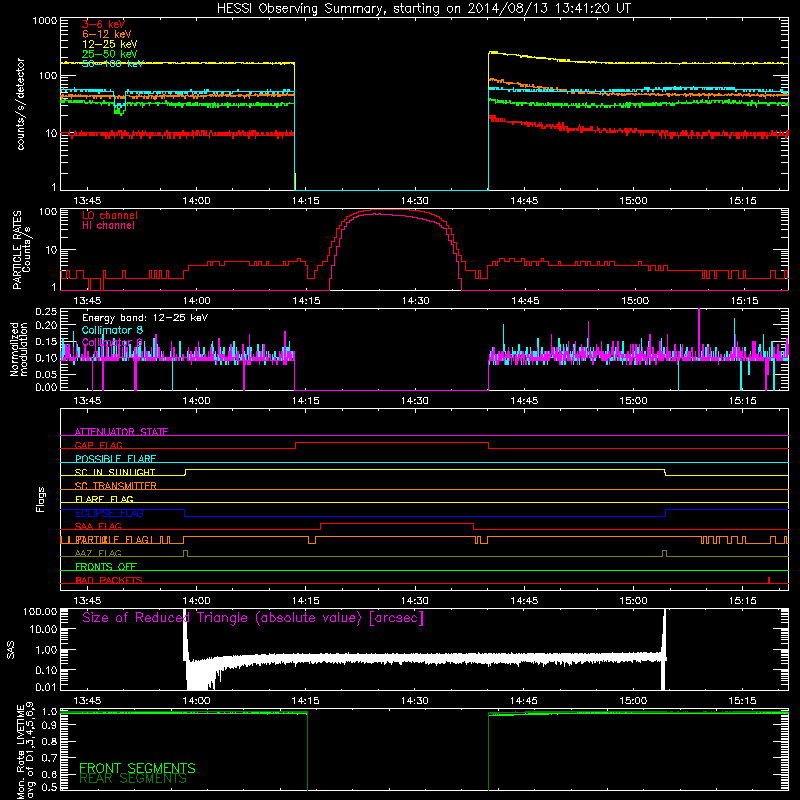800x800 pixels.
Task: Select the green 'FRONTS OFF' label
Action: tap(106, 566)
